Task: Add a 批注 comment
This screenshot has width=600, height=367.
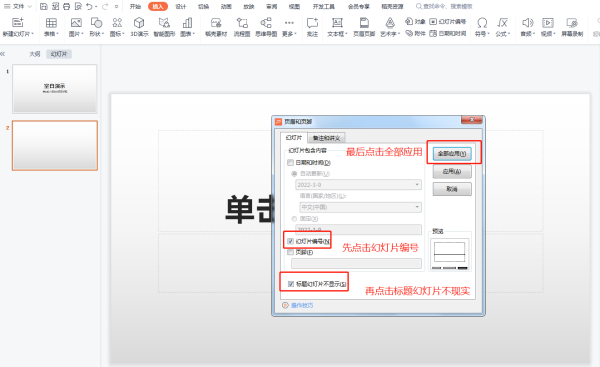Action: click(312, 27)
